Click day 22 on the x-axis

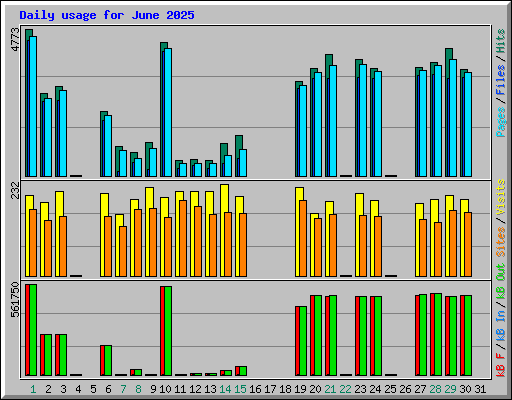(345, 389)
